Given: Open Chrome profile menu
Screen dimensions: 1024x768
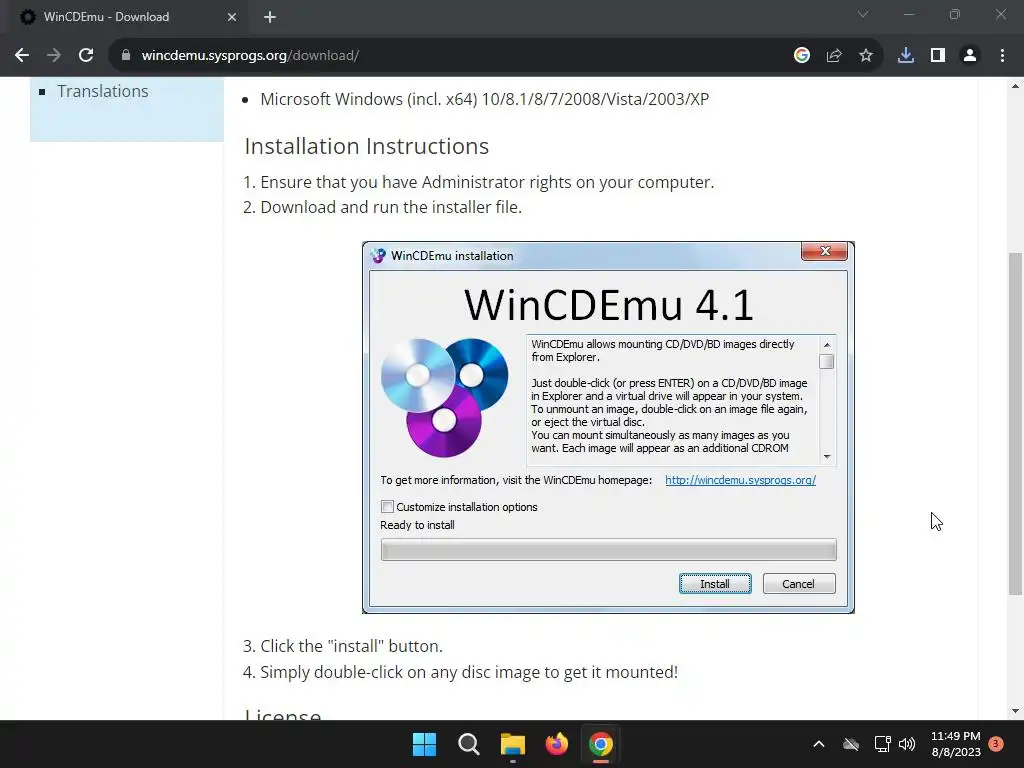Looking at the screenshot, I should point(970,56).
